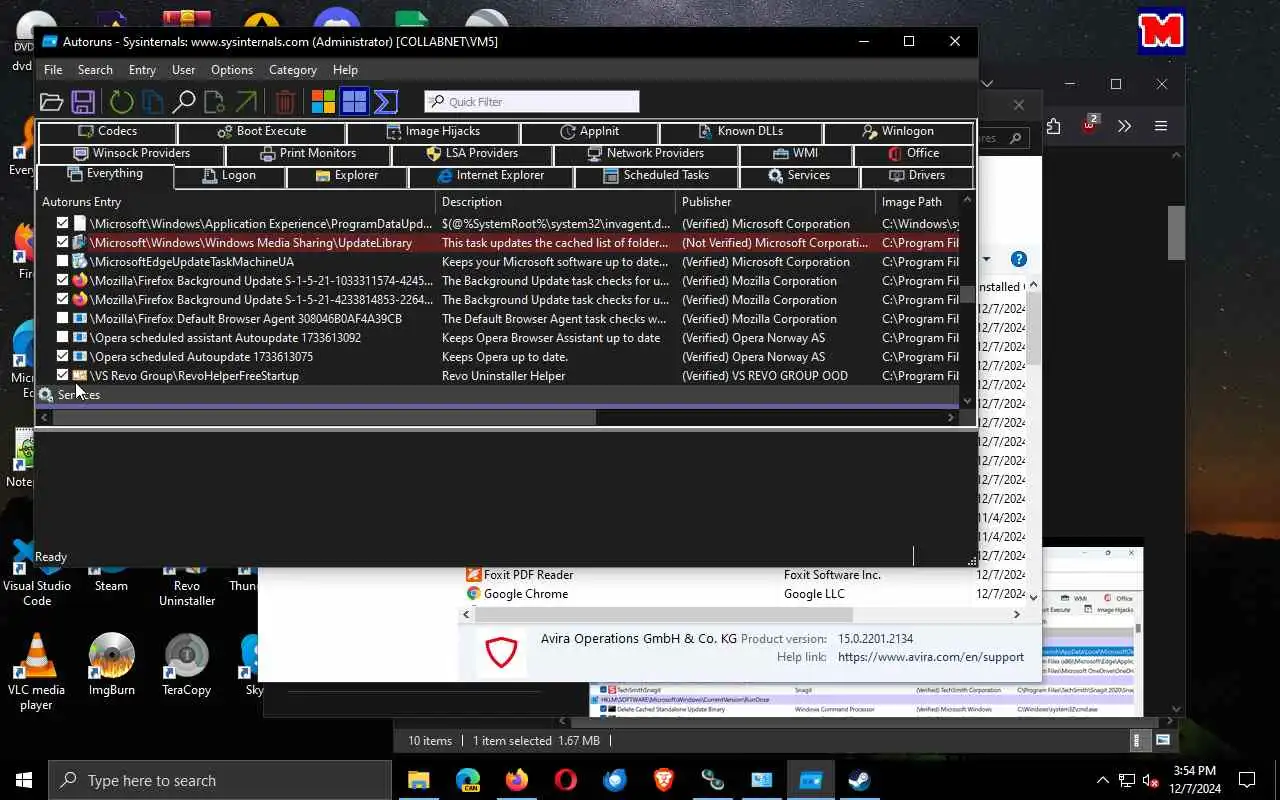Click the Compare files toolbar icon
The image size is (1280, 800).
pos(152,102)
